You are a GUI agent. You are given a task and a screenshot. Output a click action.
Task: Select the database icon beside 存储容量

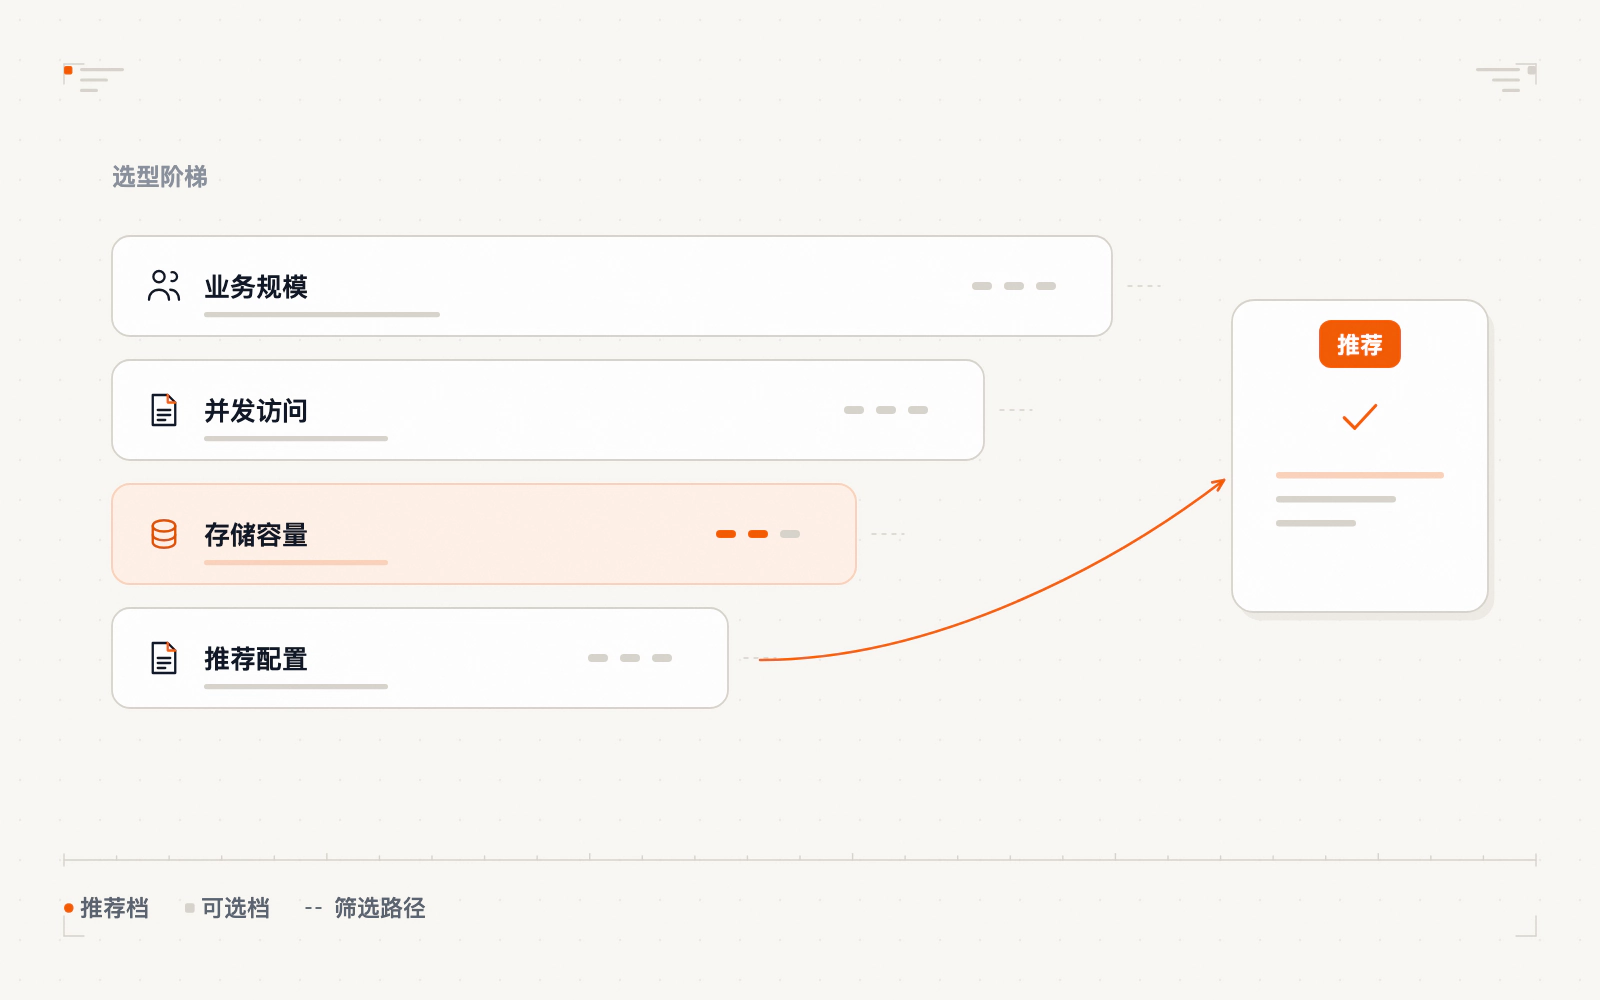(164, 534)
